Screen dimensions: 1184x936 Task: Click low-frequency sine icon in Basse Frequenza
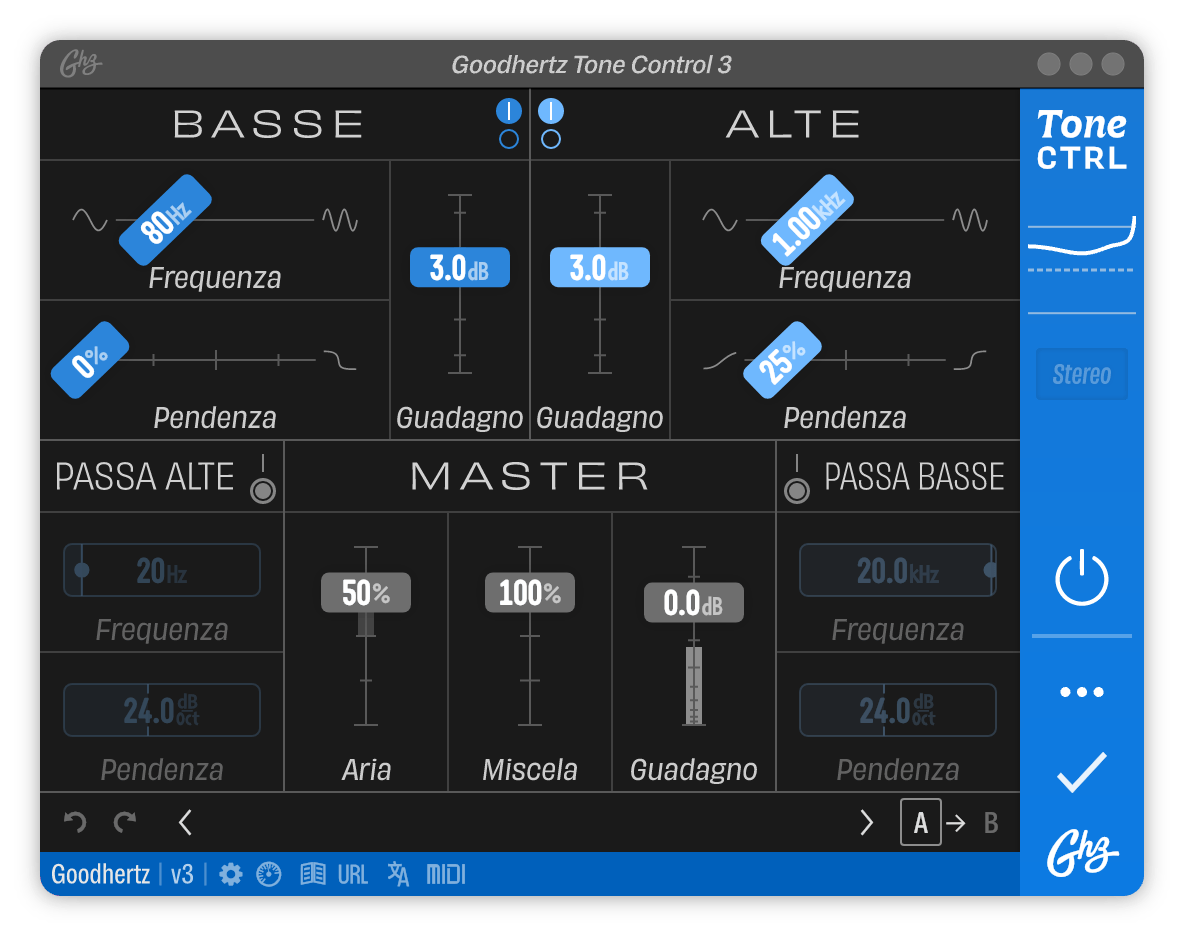tap(90, 220)
